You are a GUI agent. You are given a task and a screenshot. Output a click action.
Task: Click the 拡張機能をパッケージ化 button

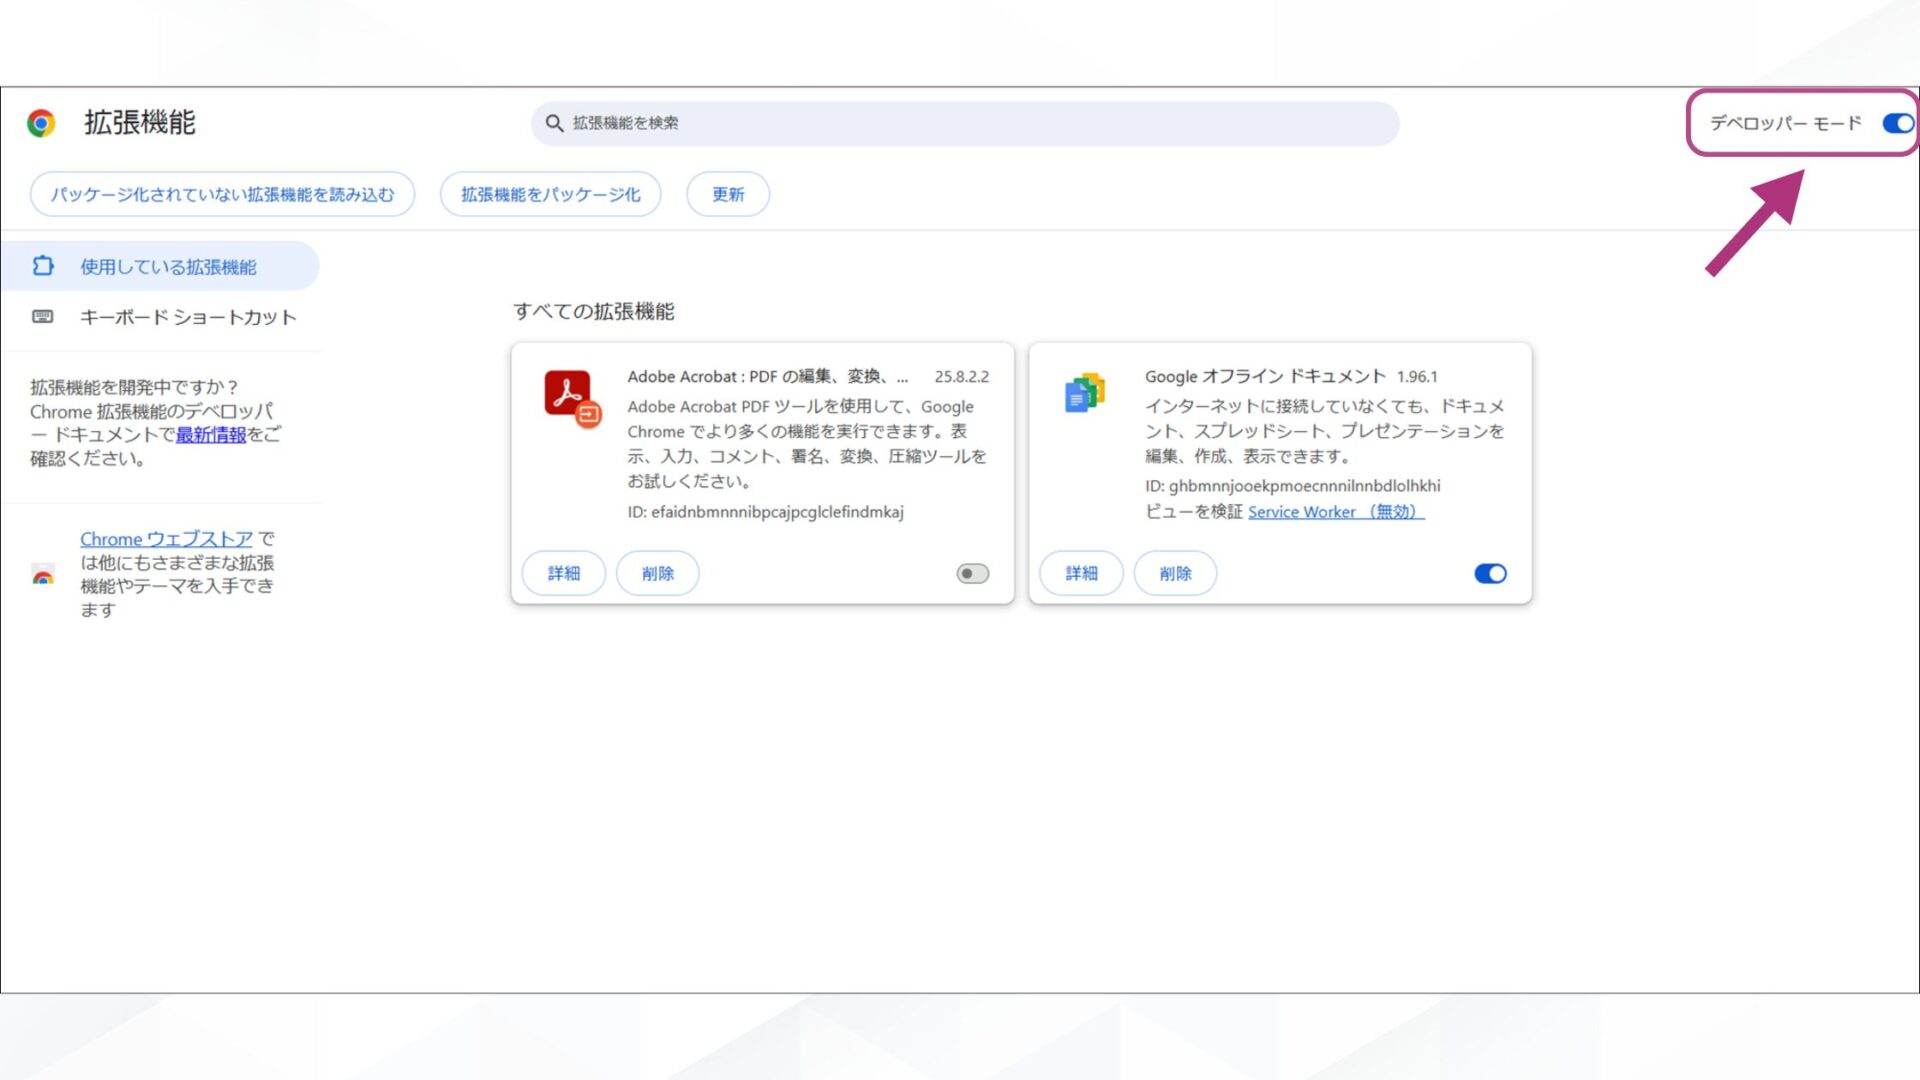pyautogui.click(x=549, y=194)
